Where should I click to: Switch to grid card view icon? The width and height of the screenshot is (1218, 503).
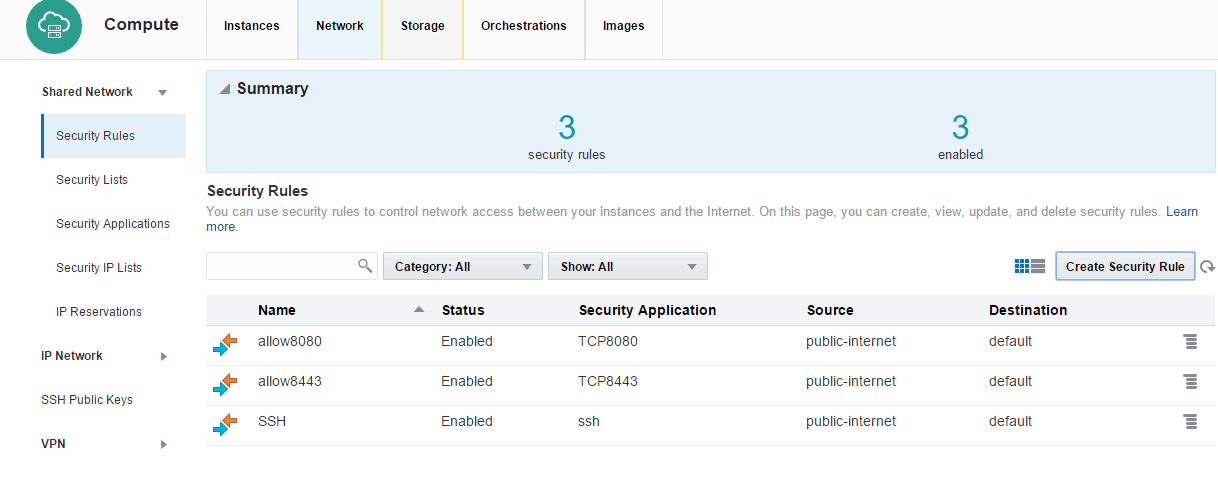pyautogui.click(x=1022, y=266)
